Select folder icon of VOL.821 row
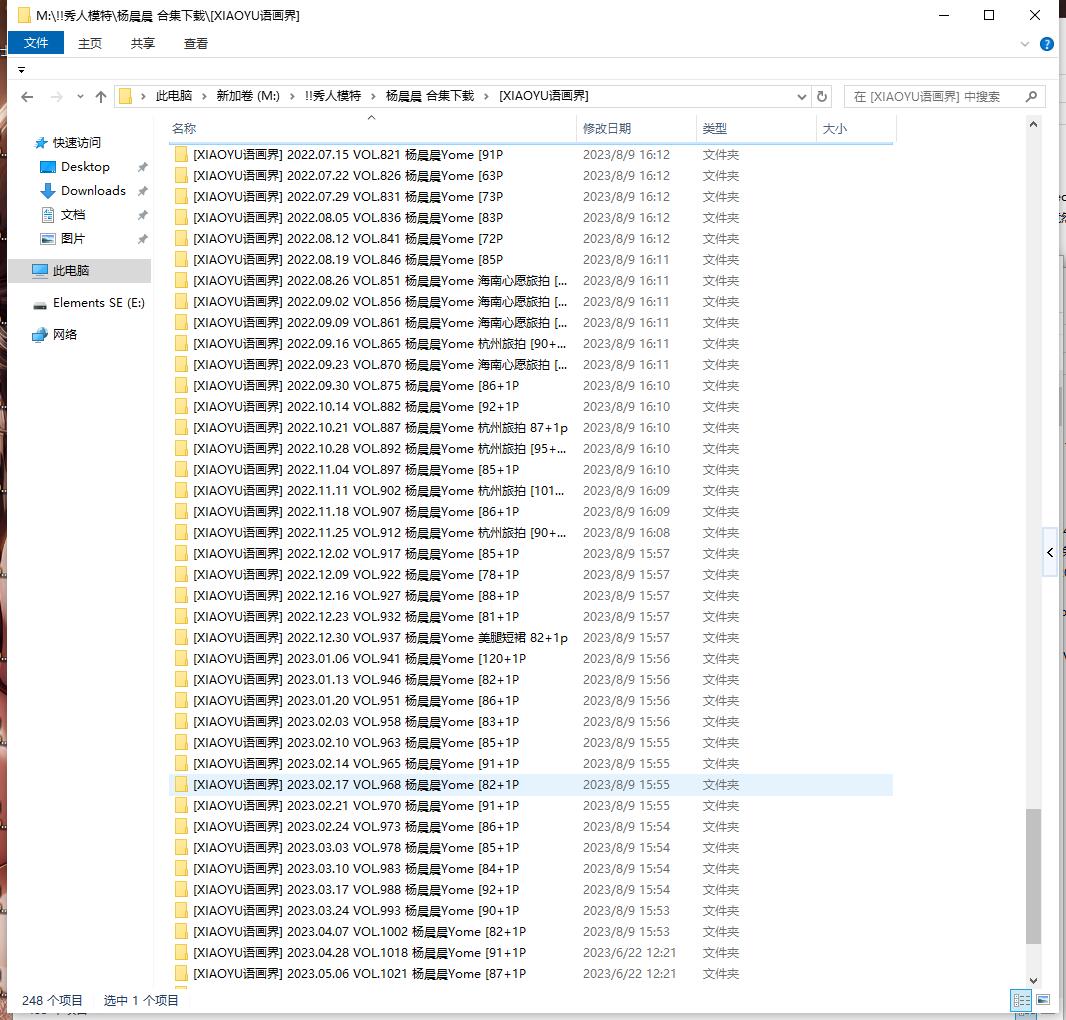Viewport: 1066px width, 1020px height. (181, 155)
